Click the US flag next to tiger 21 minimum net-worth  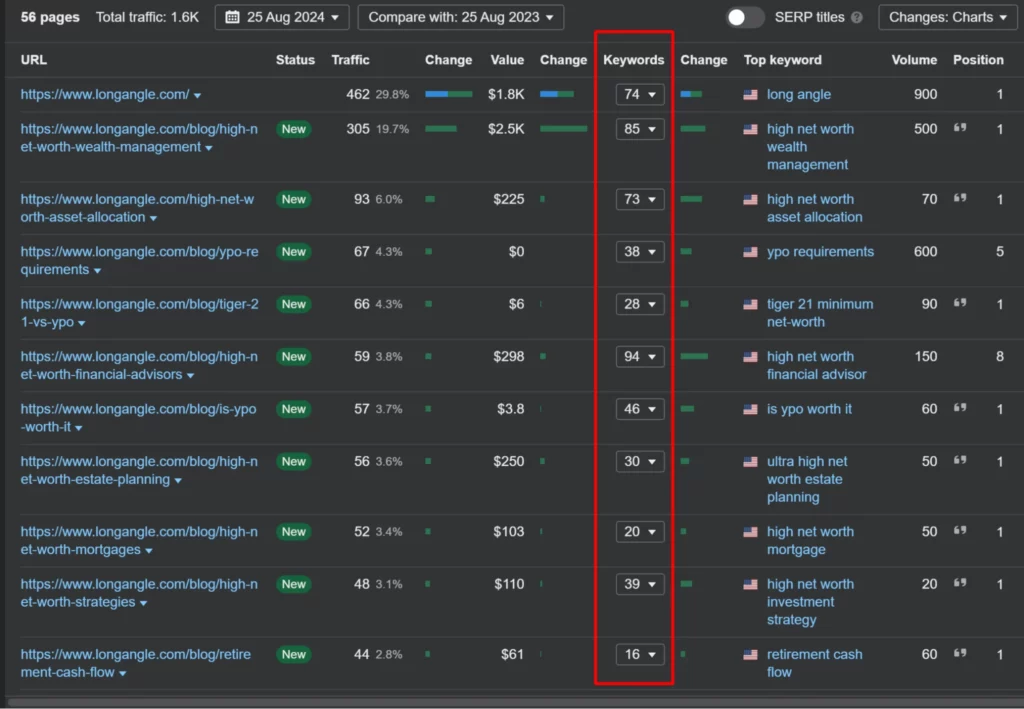(x=750, y=304)
